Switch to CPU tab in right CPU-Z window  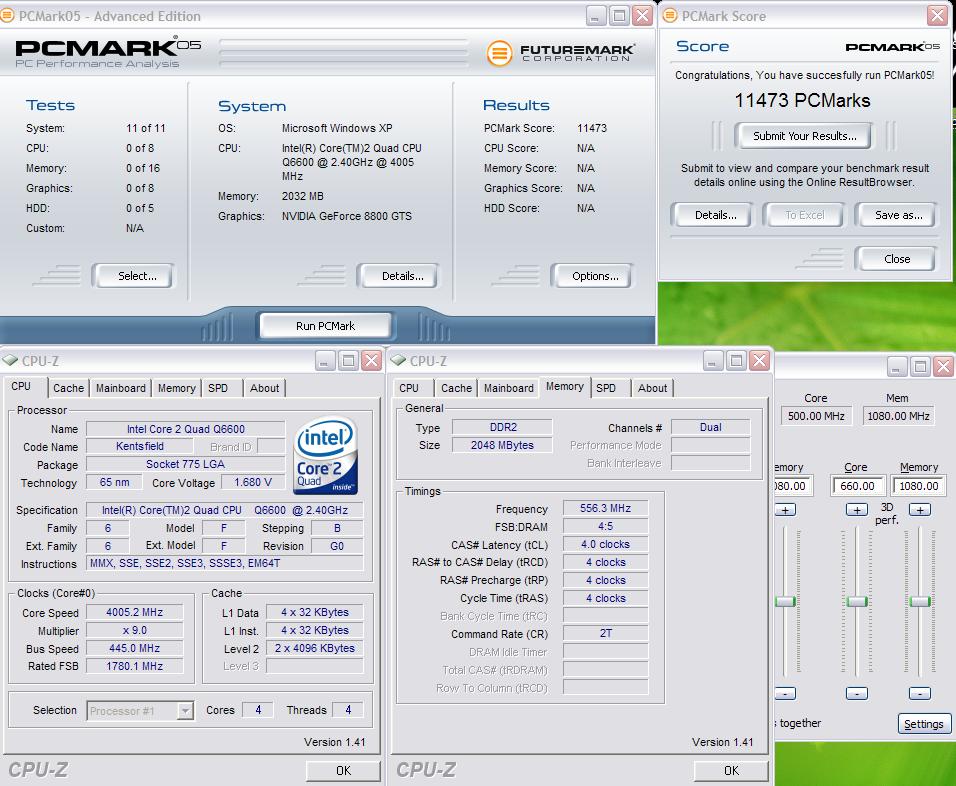tap(408, 388)
